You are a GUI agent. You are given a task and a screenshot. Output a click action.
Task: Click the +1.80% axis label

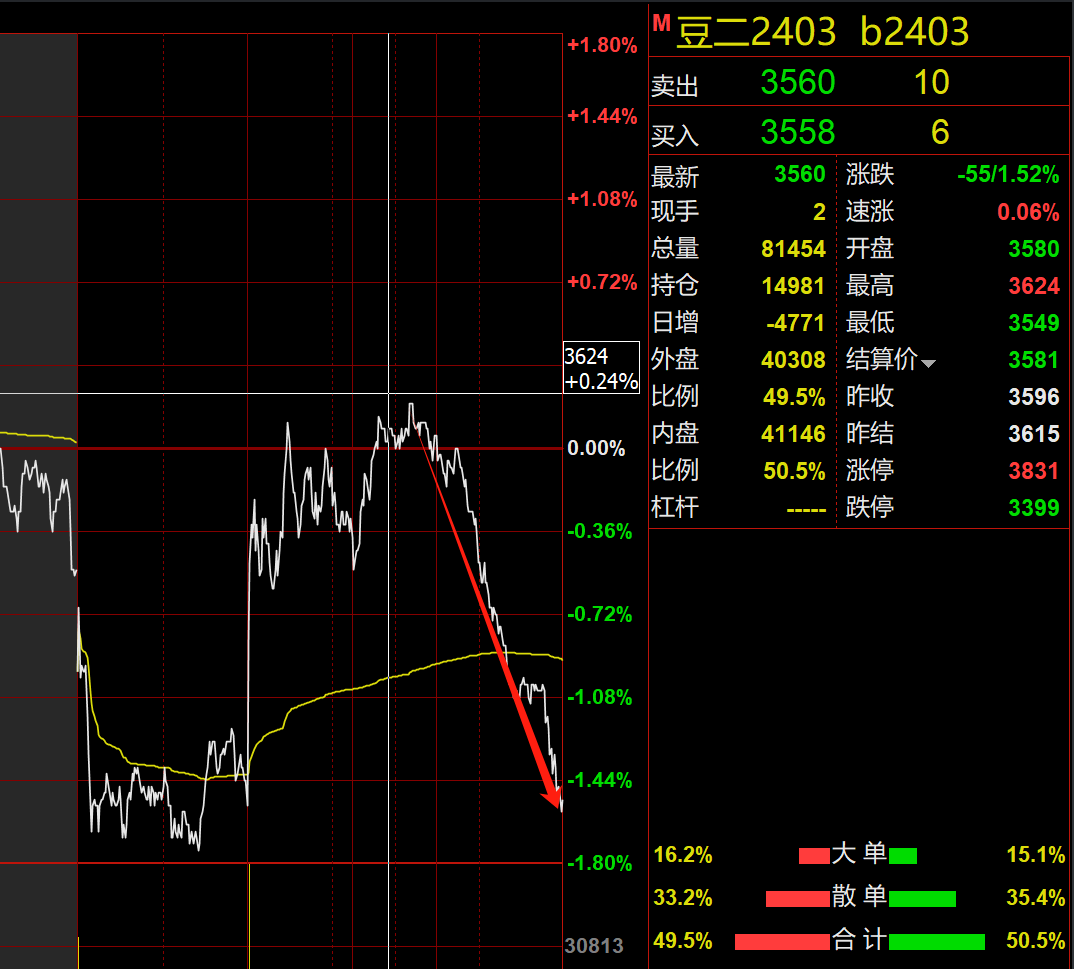pyautogui.click(x=601, y=45)
